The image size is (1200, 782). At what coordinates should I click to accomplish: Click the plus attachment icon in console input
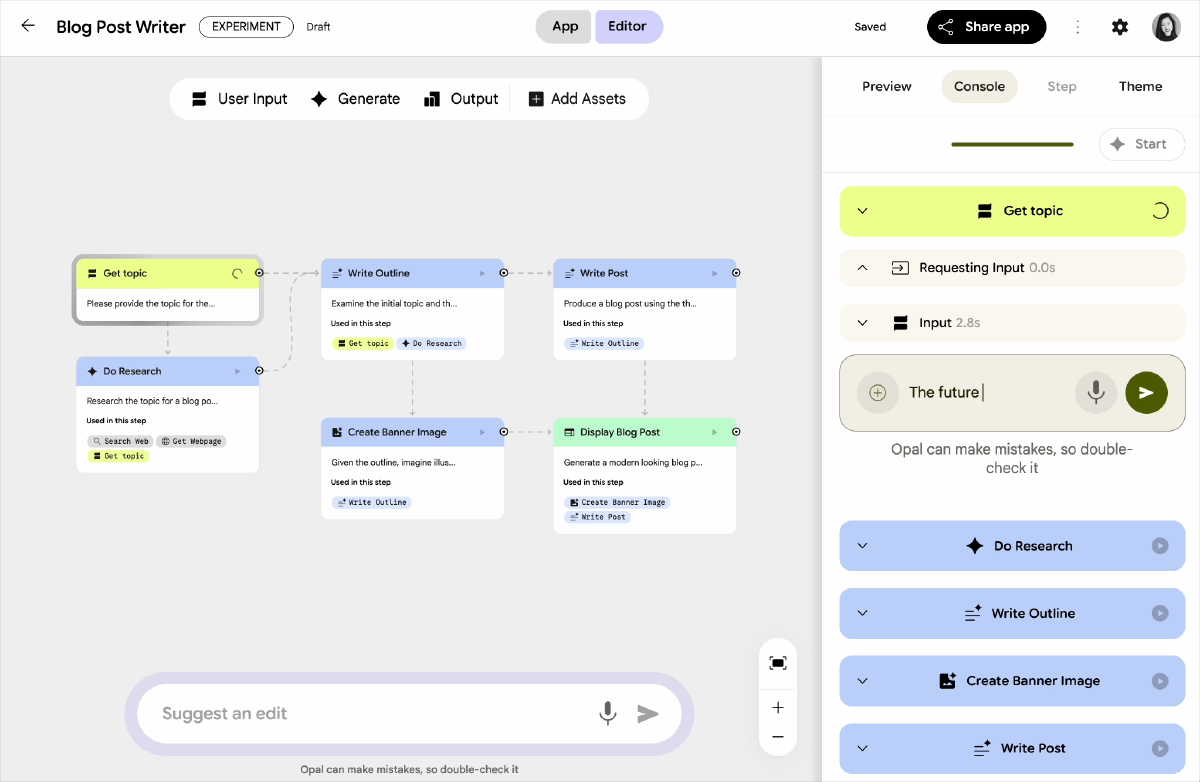tap(877, 393)
